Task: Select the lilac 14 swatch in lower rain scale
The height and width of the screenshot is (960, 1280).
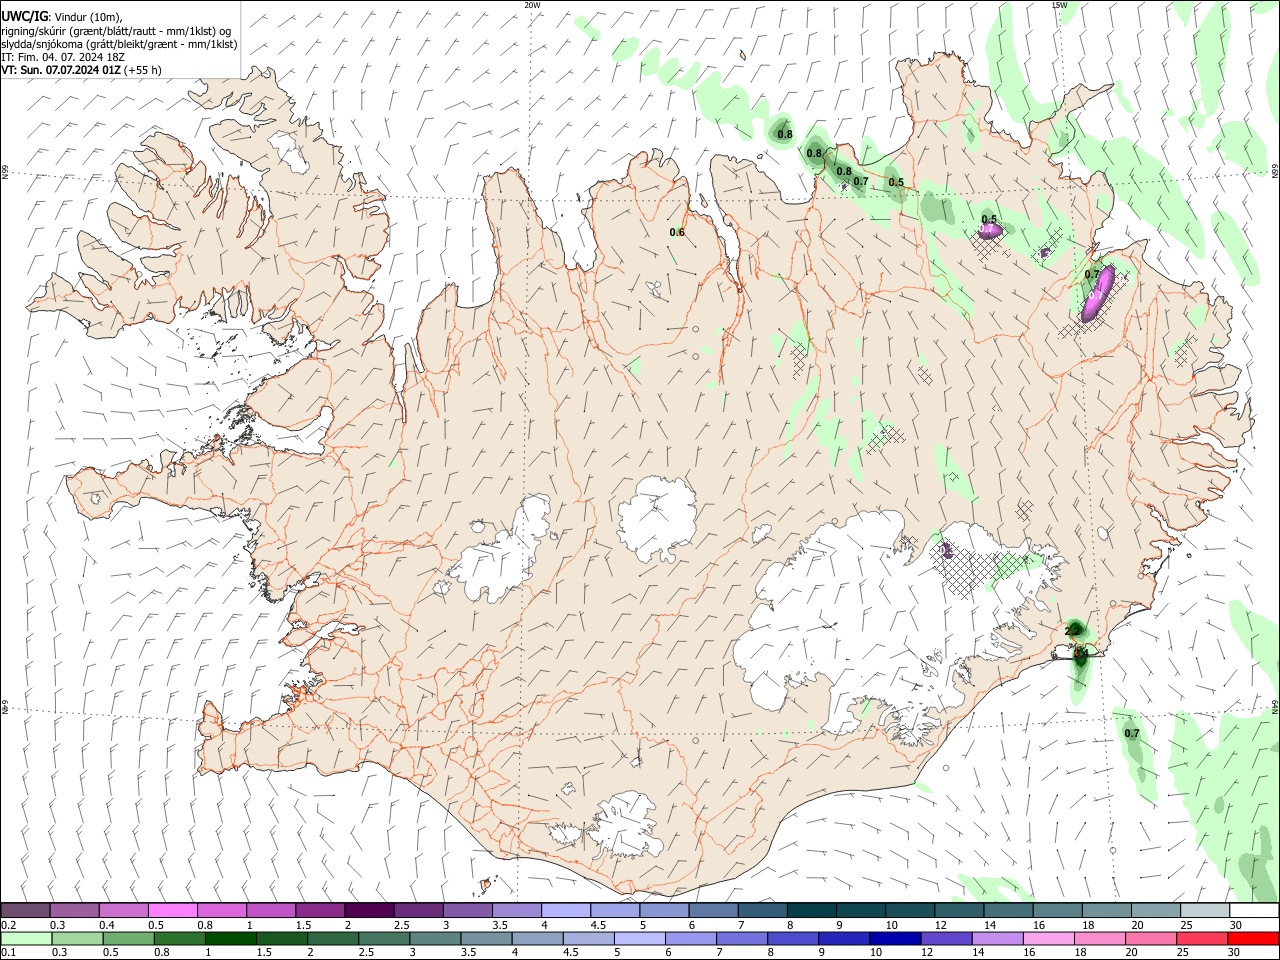Action: [x=998, y=938]
